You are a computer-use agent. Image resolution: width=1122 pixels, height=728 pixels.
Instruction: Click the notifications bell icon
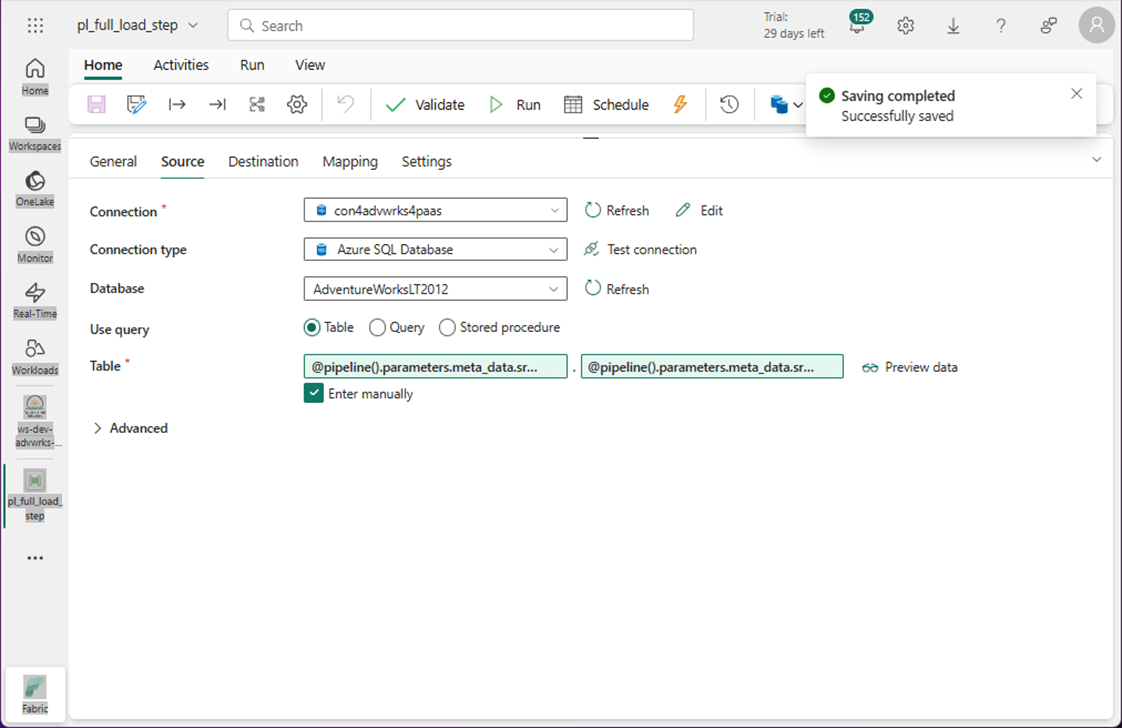click(857, 27)
